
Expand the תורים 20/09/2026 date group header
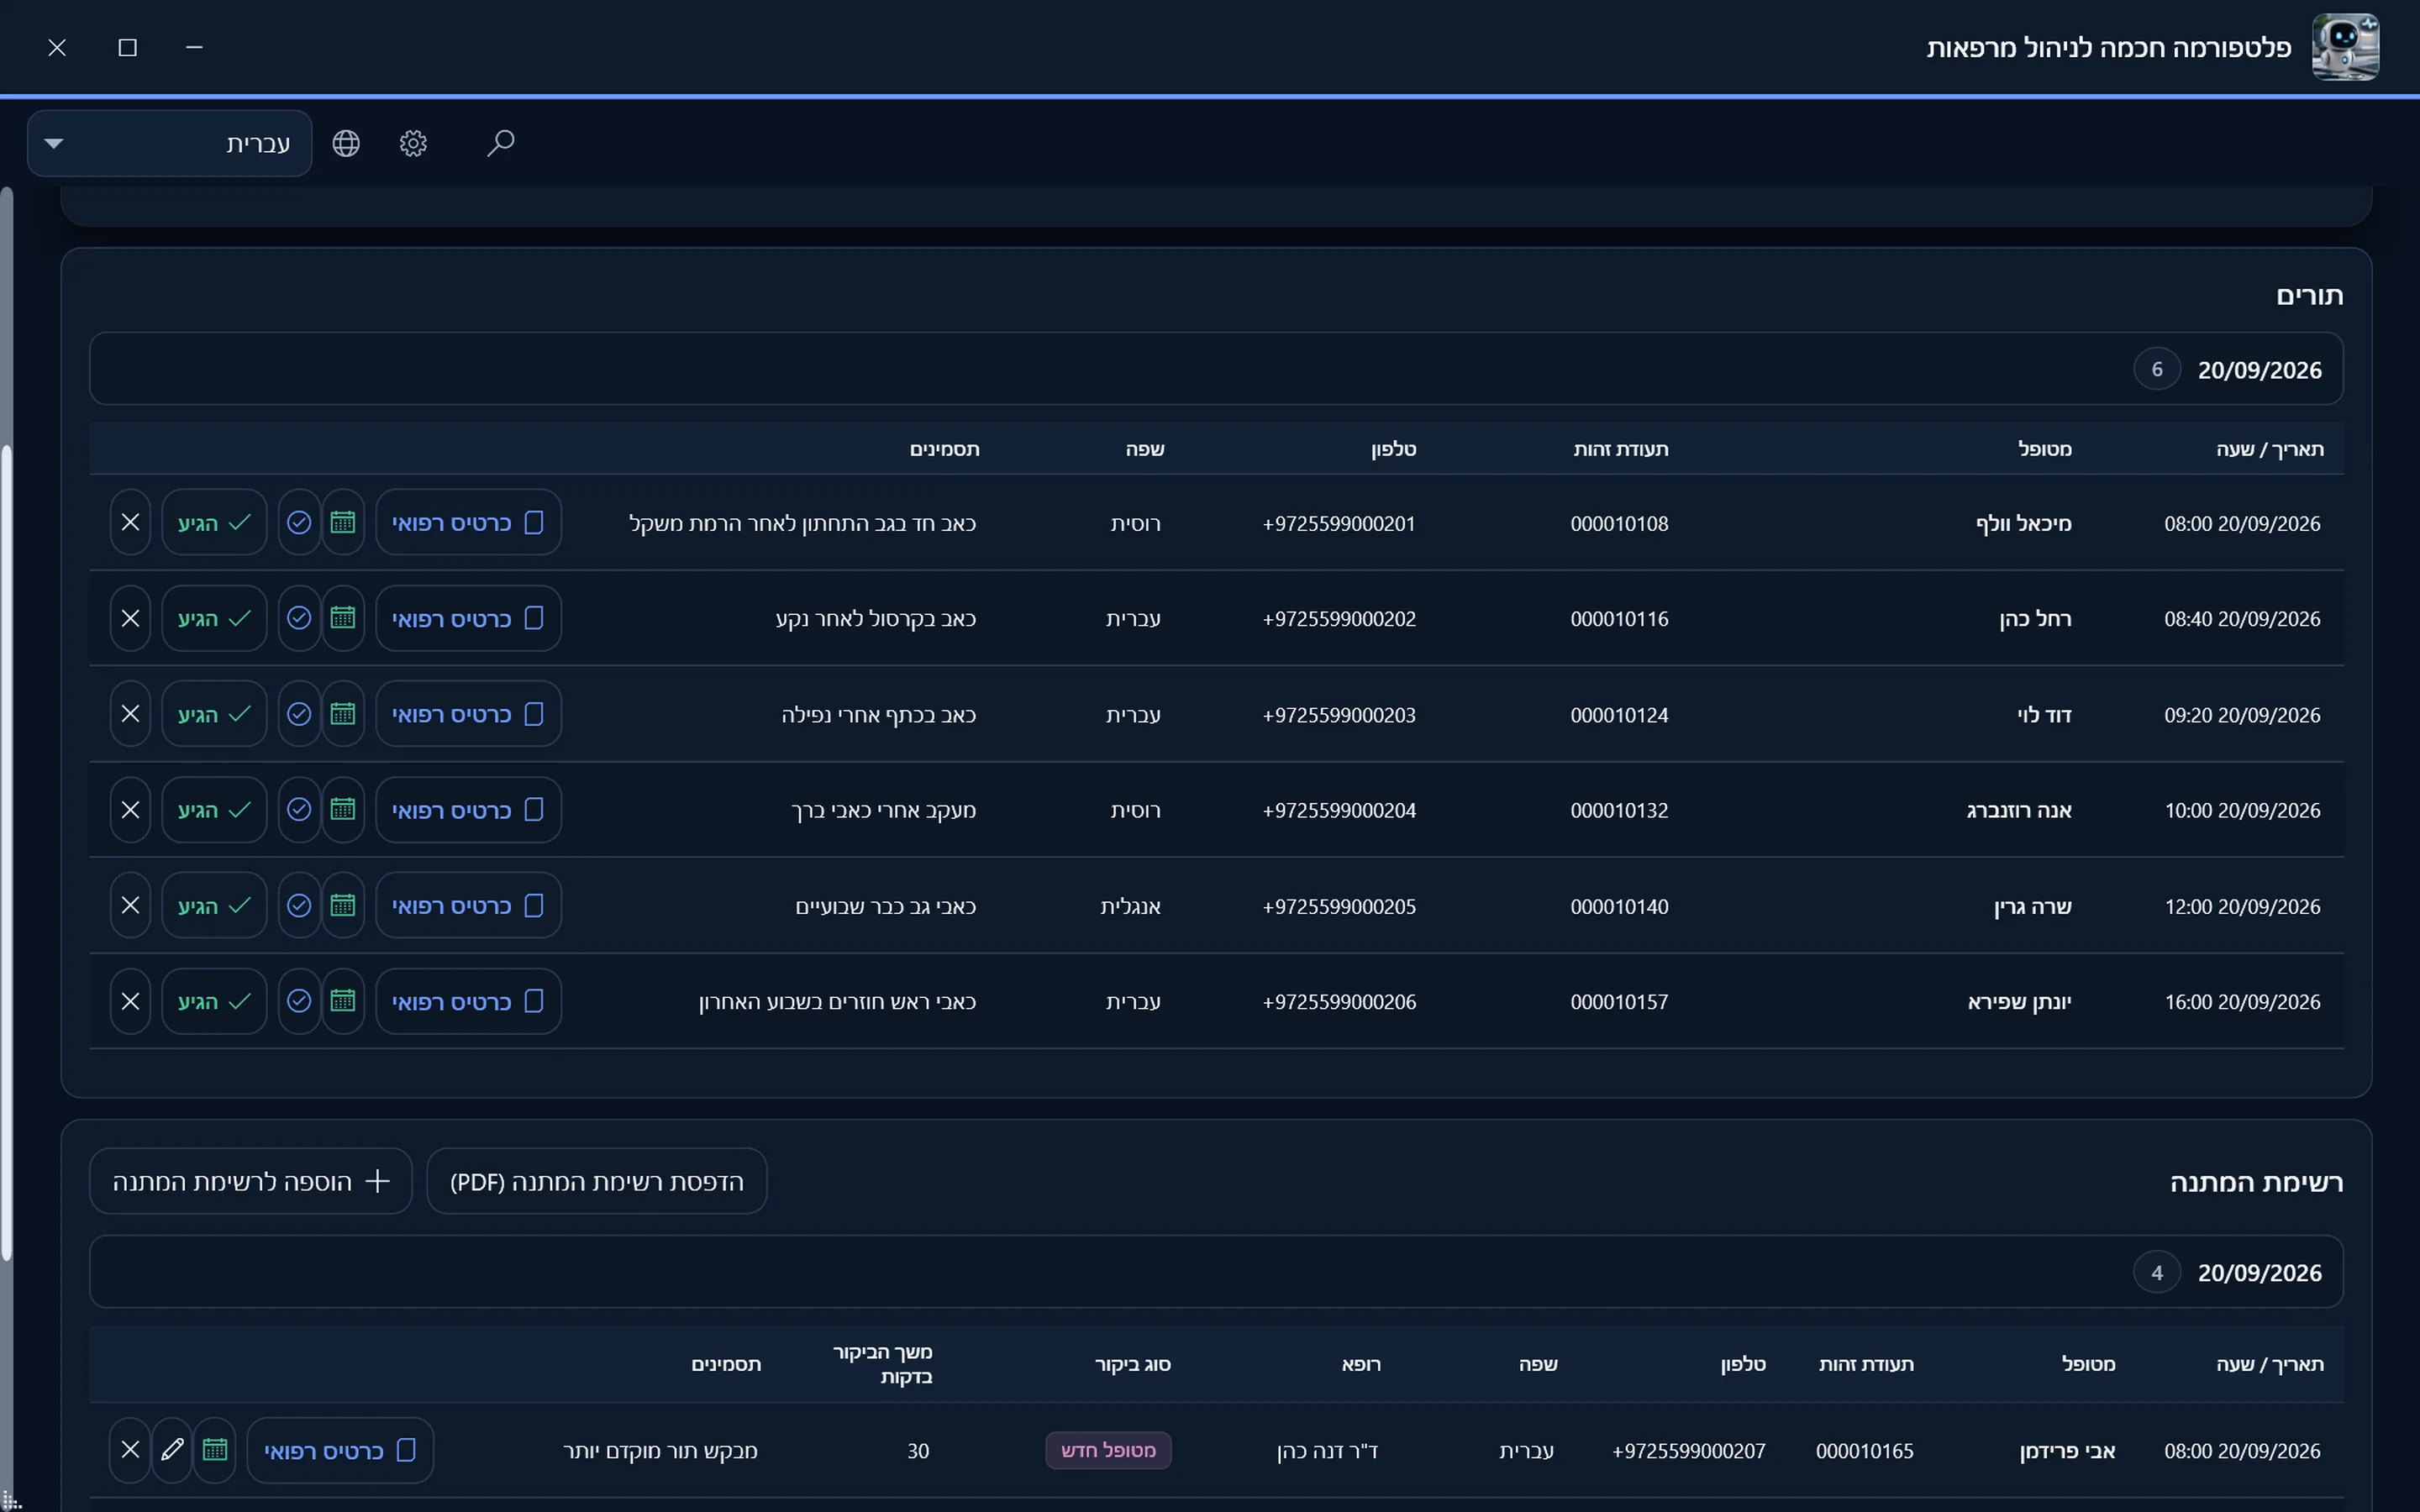click(1216, 369)
